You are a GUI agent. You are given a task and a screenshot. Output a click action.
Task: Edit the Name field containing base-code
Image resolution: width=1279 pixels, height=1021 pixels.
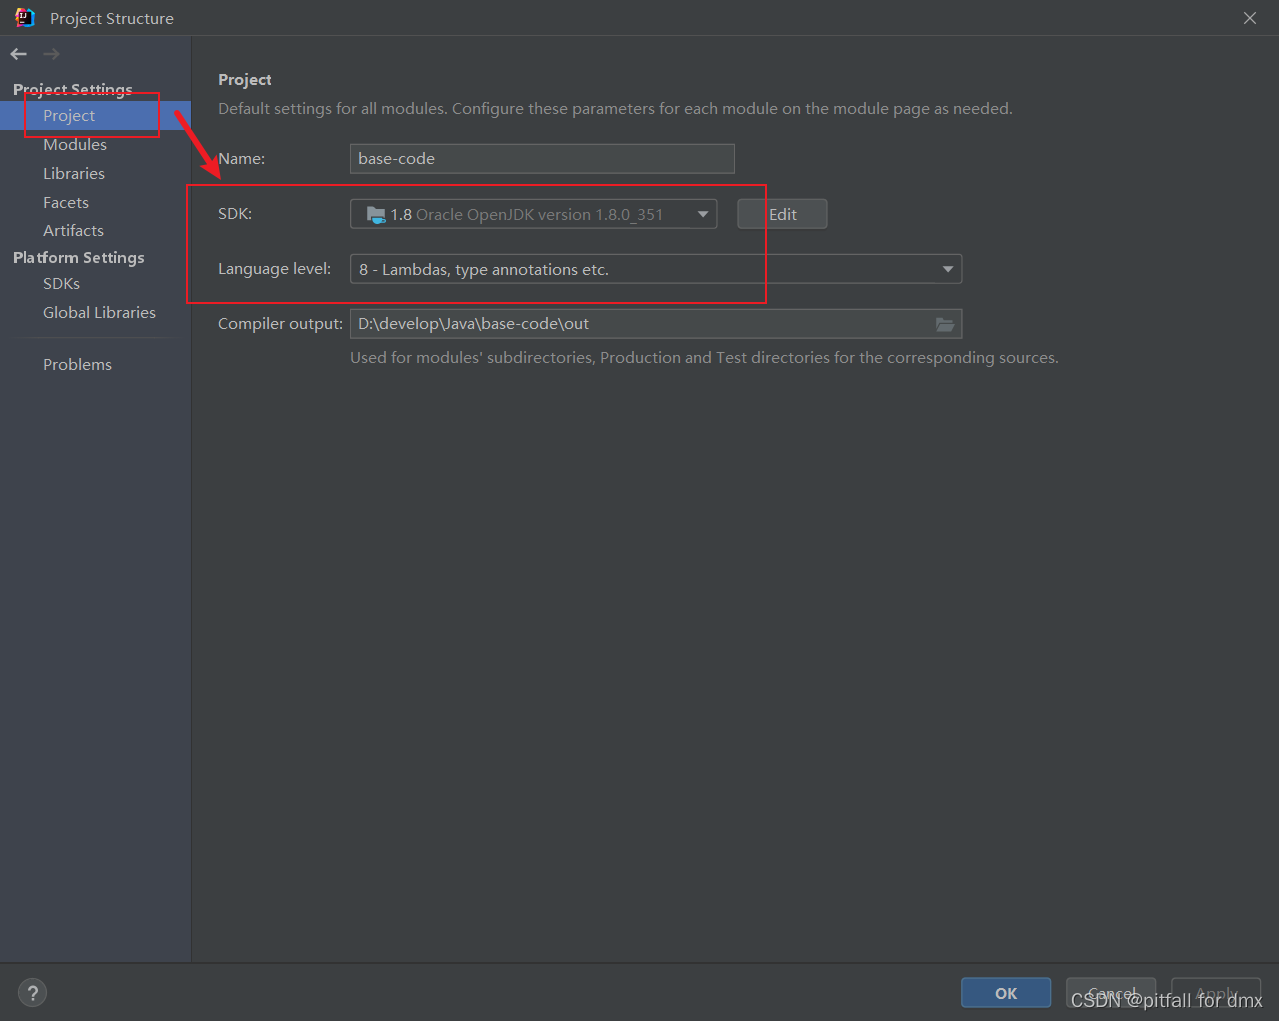(542, 159)
